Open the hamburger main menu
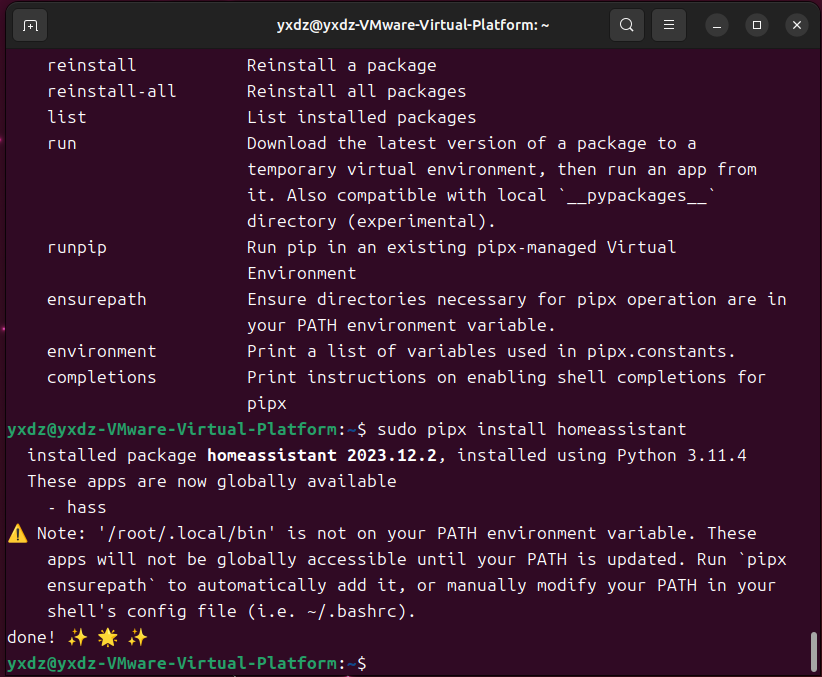The width and height of the screenshot is (822, 677). tap(668, 25)
